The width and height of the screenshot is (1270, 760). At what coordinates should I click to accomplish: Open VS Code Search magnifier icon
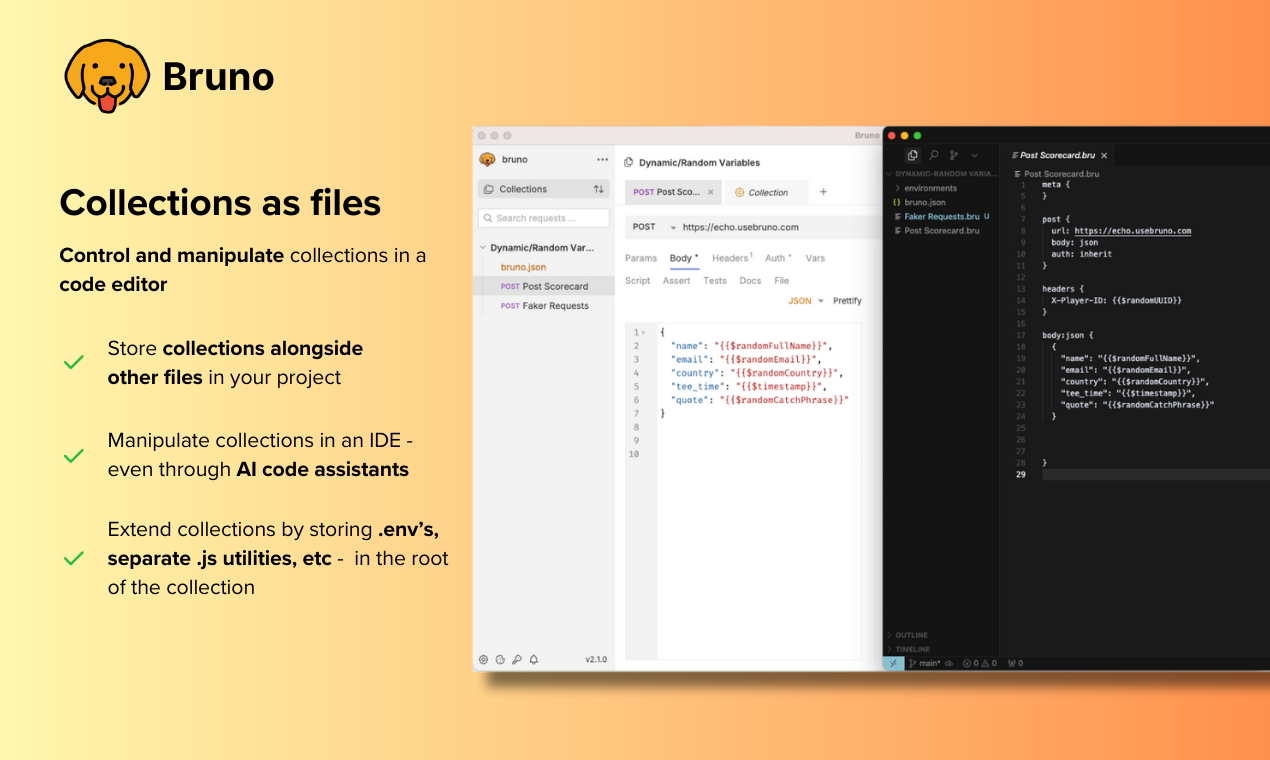933,155
